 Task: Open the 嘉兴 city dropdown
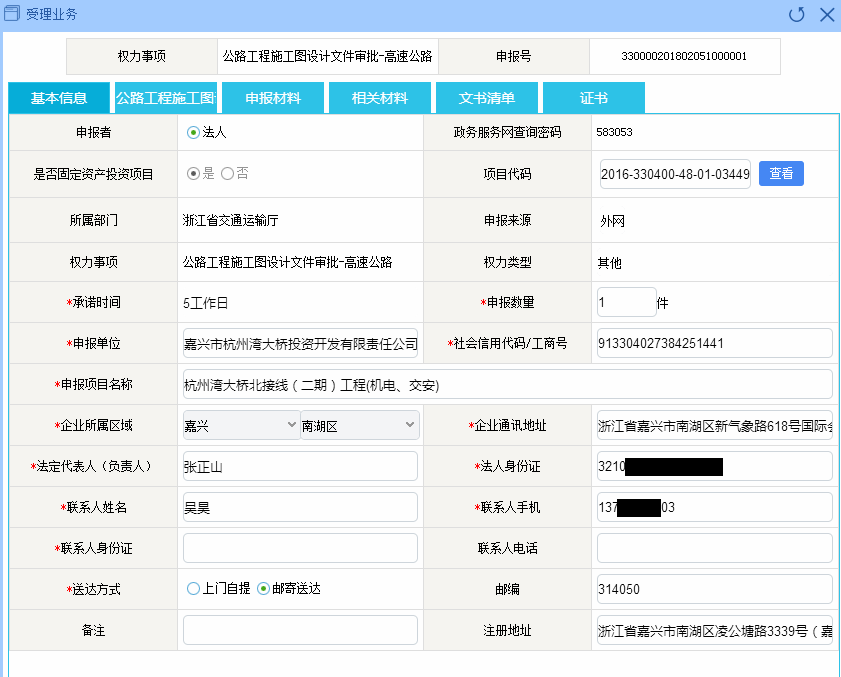point(241,426)
